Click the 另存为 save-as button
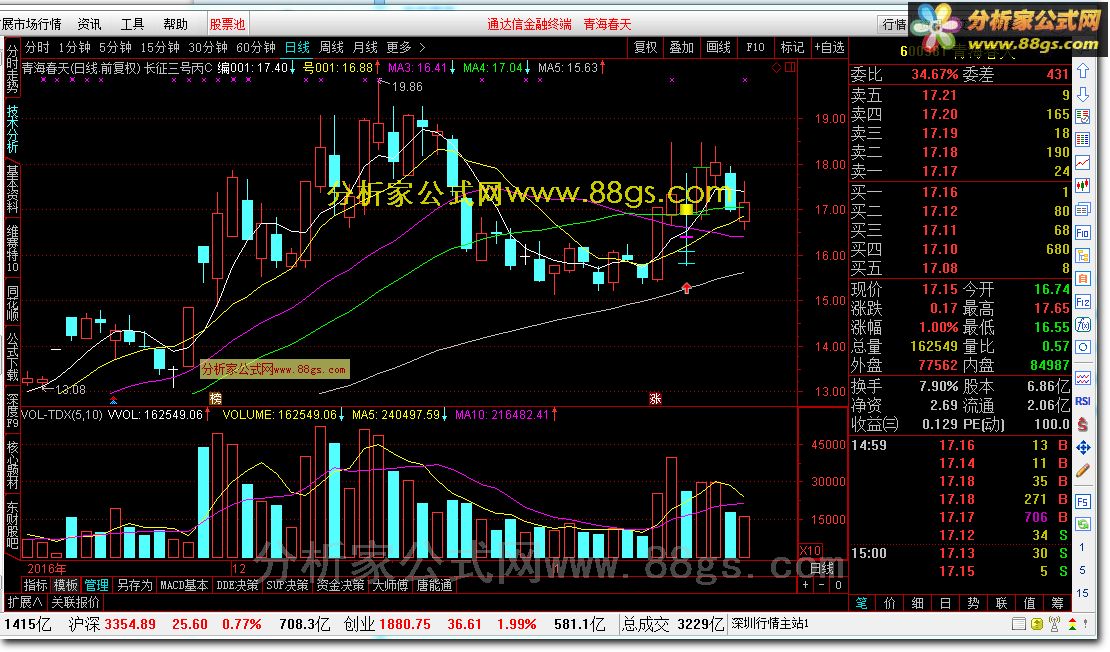The width and height of the screenshot is (1110, 652). click(134, 585)
